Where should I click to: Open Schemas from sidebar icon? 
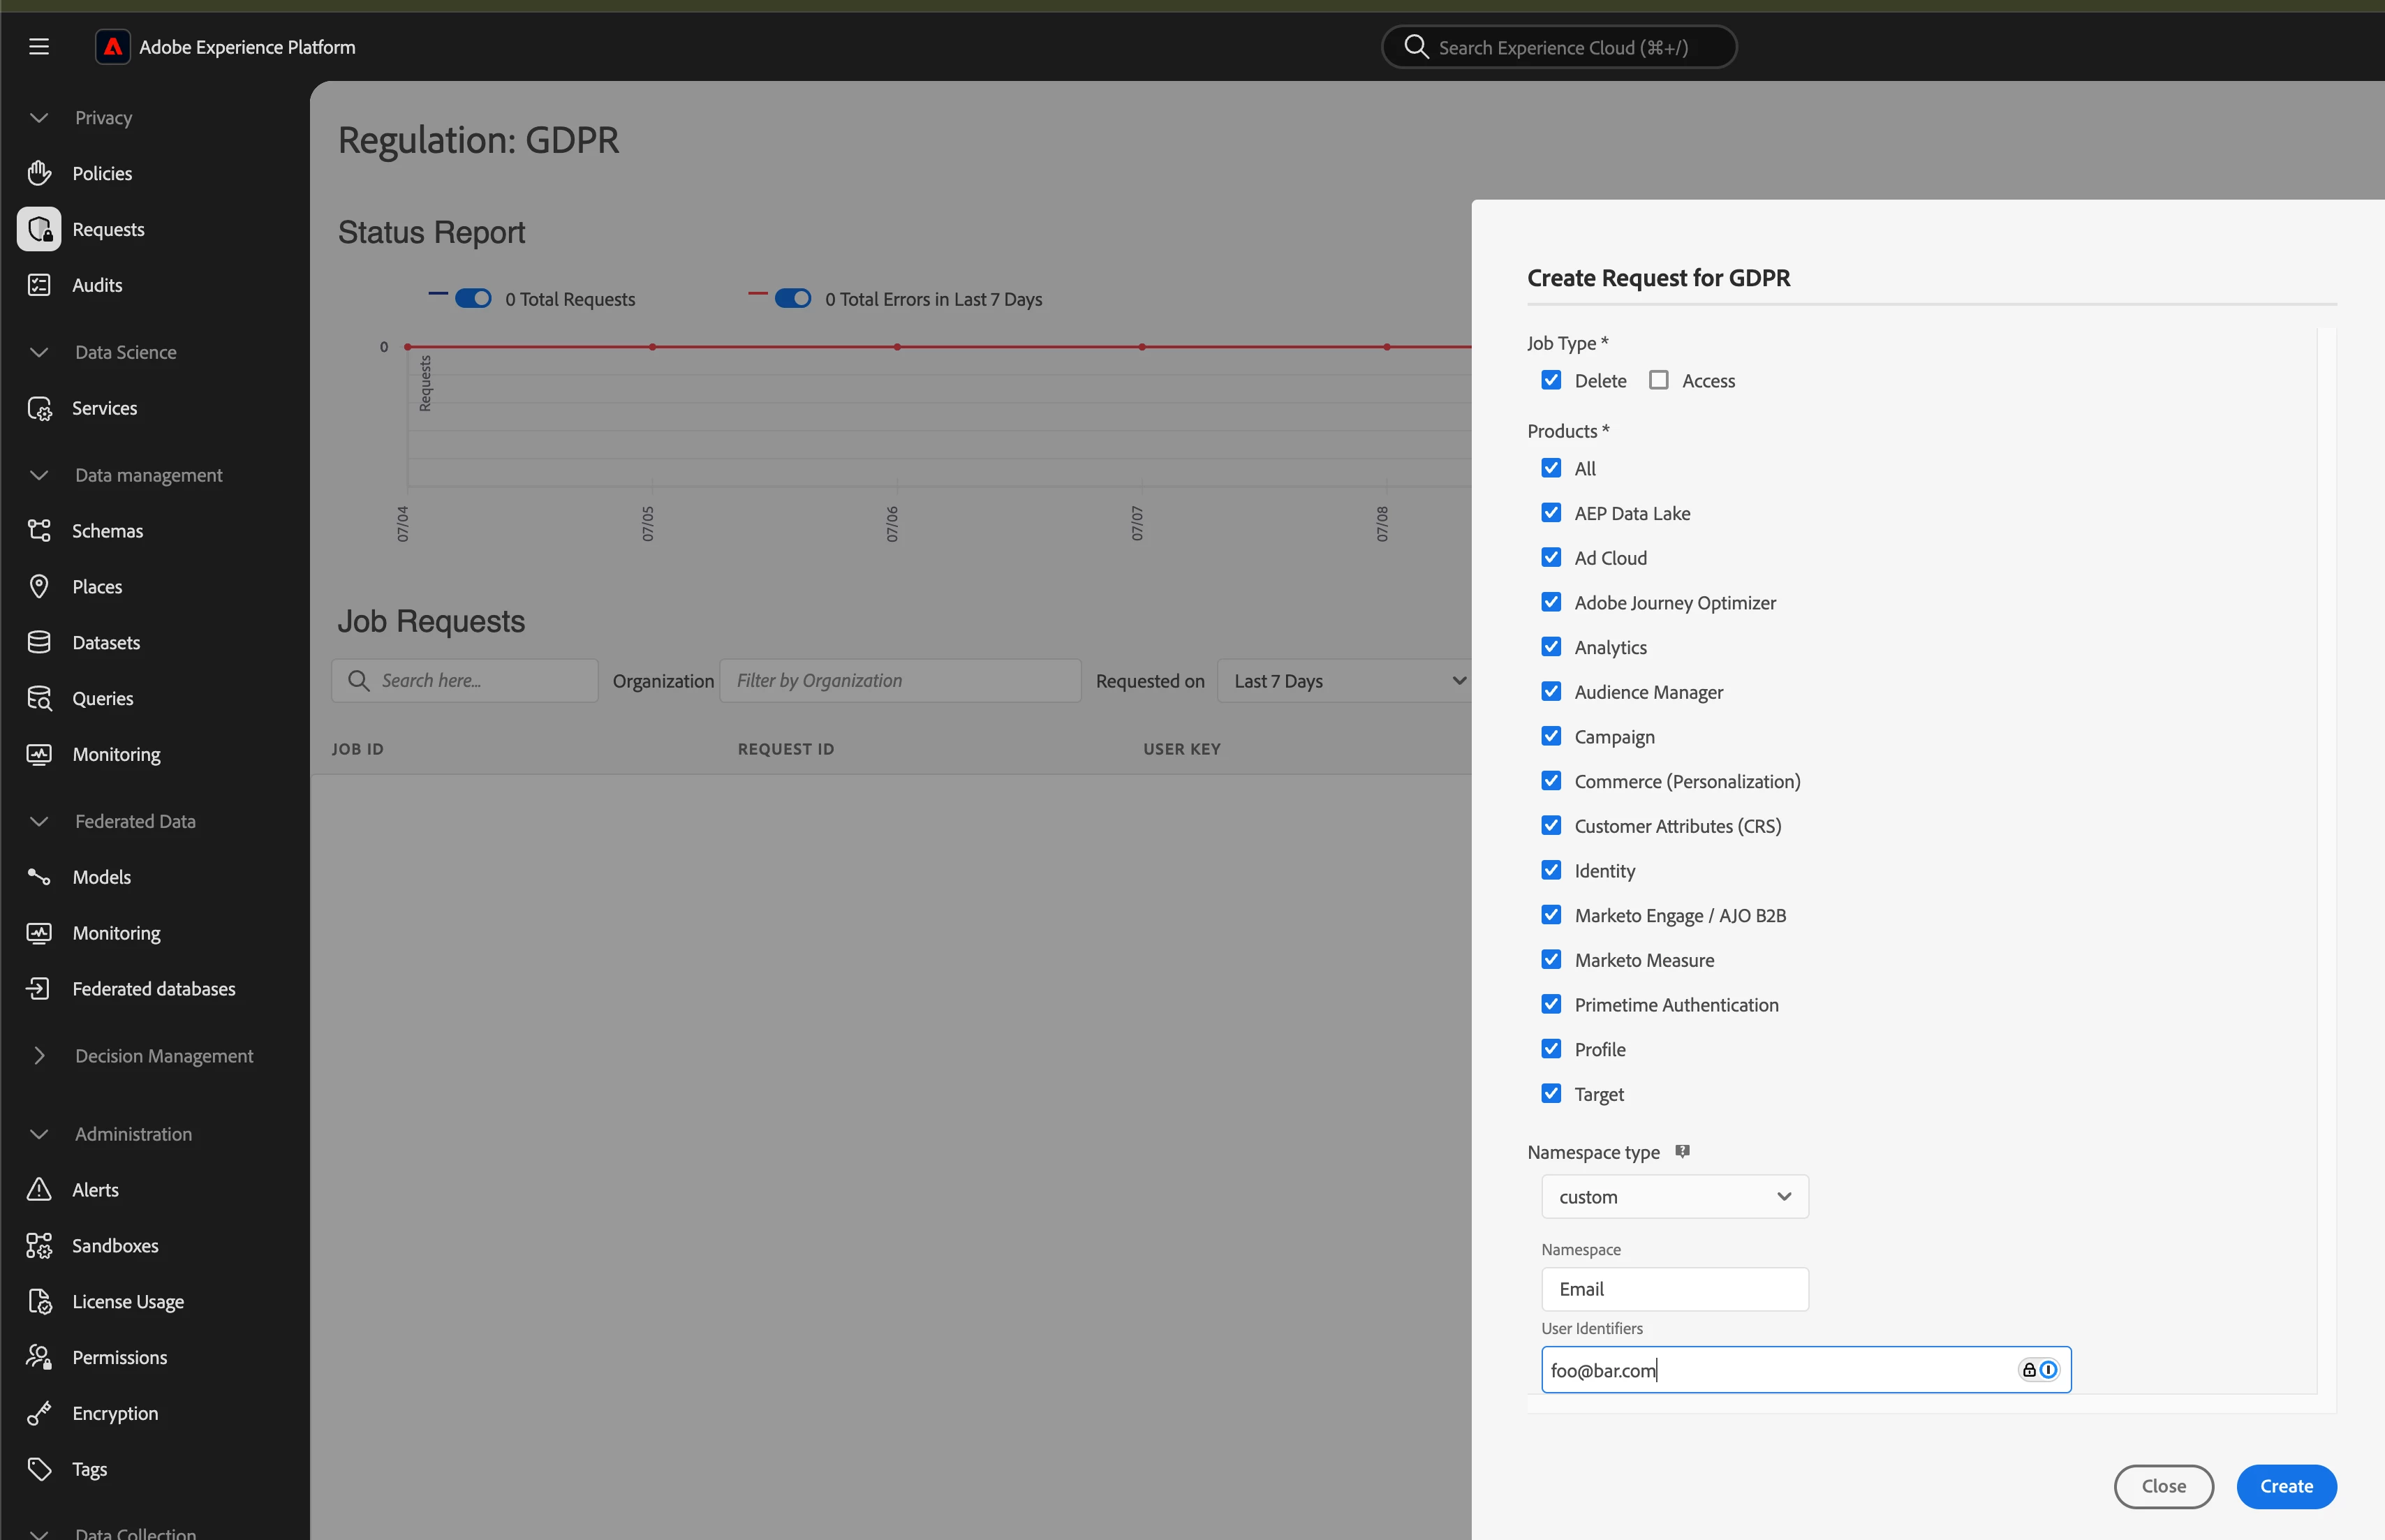point(39,531)
